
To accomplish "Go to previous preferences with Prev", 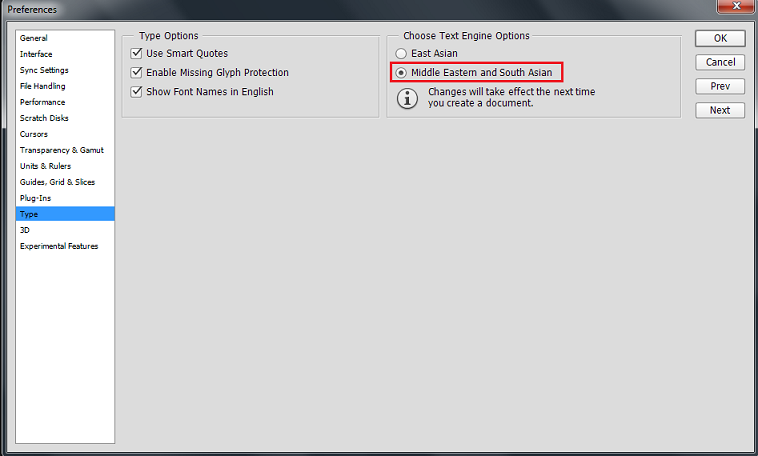I will (720, 86).
